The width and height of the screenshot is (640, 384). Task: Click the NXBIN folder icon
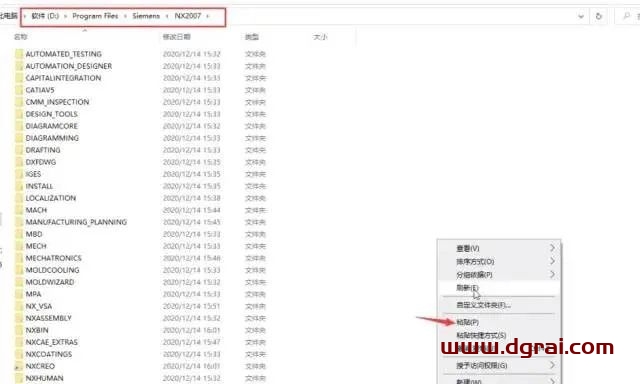[x=19, y=330]
